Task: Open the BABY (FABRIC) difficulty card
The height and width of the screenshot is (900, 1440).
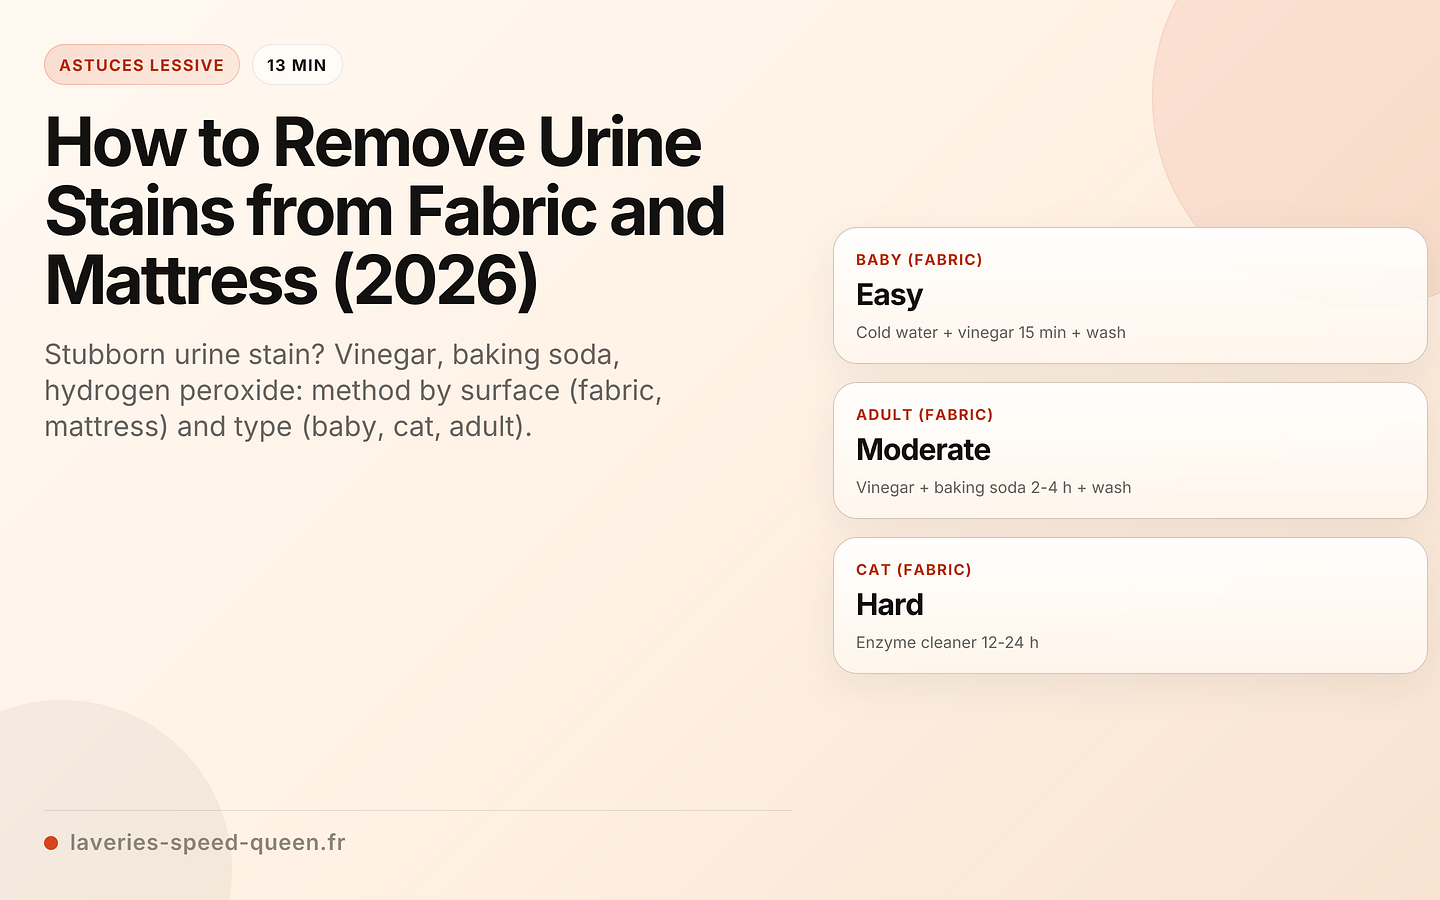Action: click(x=1130, y=295)
